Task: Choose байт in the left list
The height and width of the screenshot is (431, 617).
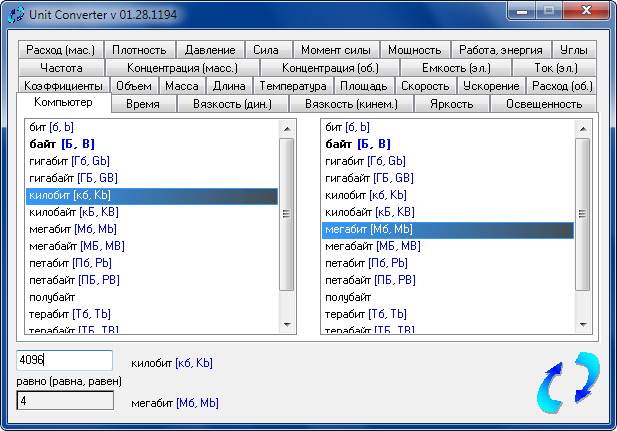Action: (x=62, y=144)
